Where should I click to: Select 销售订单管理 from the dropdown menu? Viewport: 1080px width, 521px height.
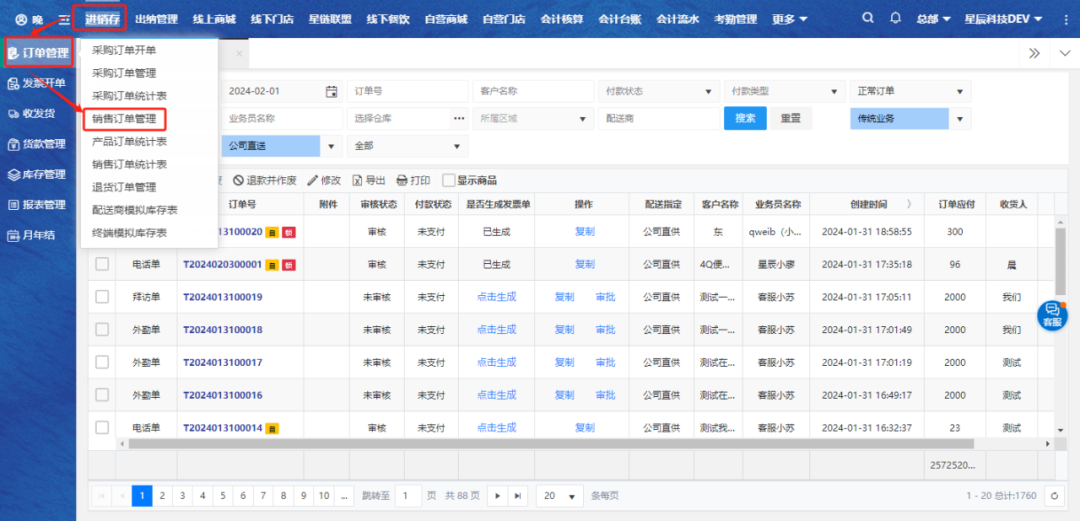[124, 118]
